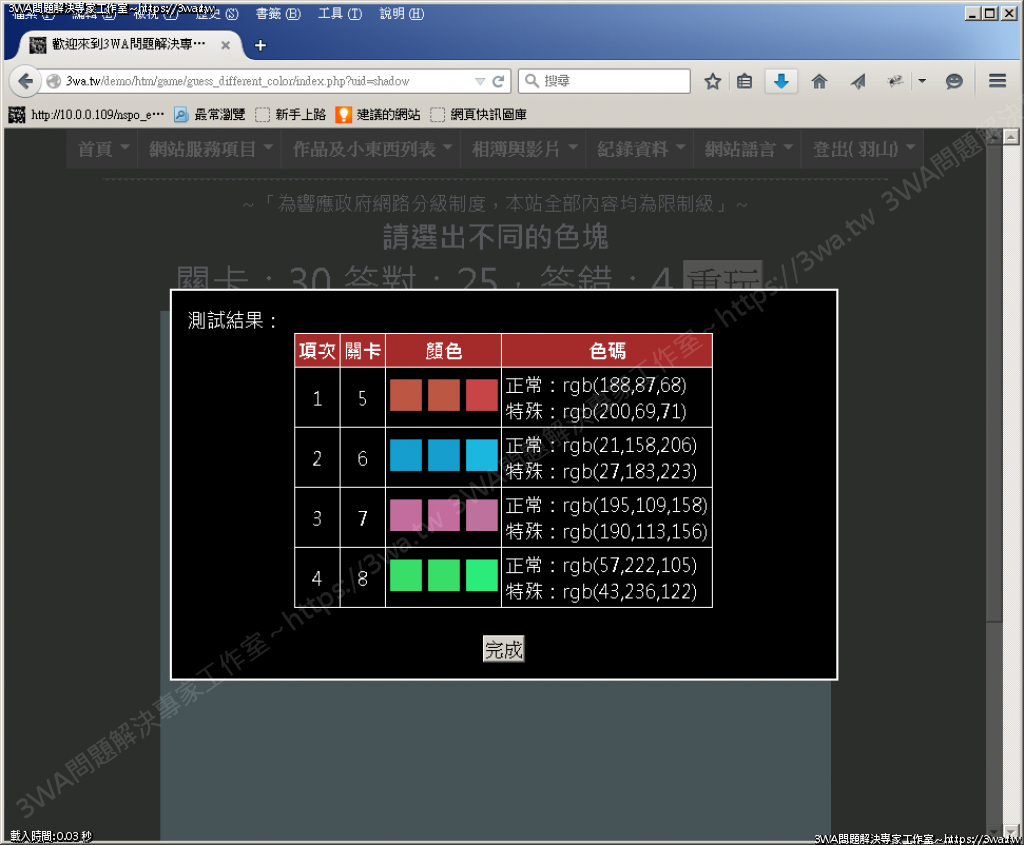Click the special green swatch in row 4
The width and height of the screenshot is (1024, 845).
tap(481, 576)
